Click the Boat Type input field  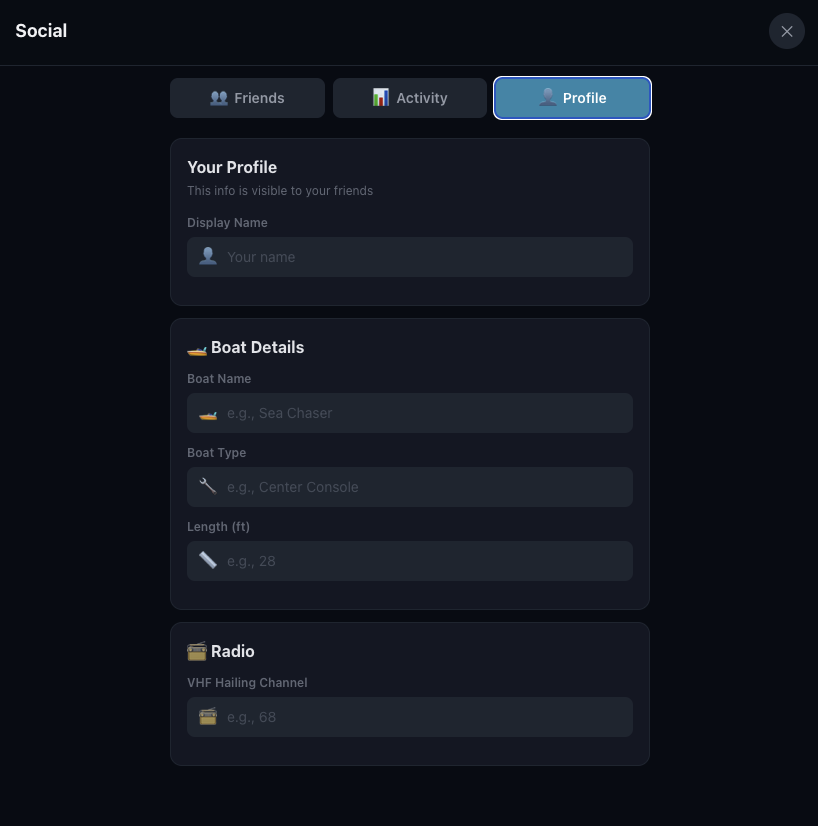point(410,486)
